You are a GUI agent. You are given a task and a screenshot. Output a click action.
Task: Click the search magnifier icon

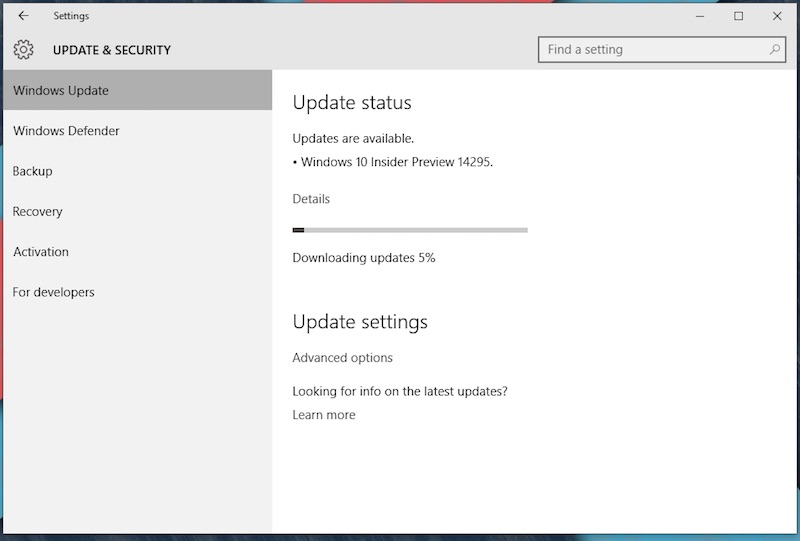[x=774, y=50]
